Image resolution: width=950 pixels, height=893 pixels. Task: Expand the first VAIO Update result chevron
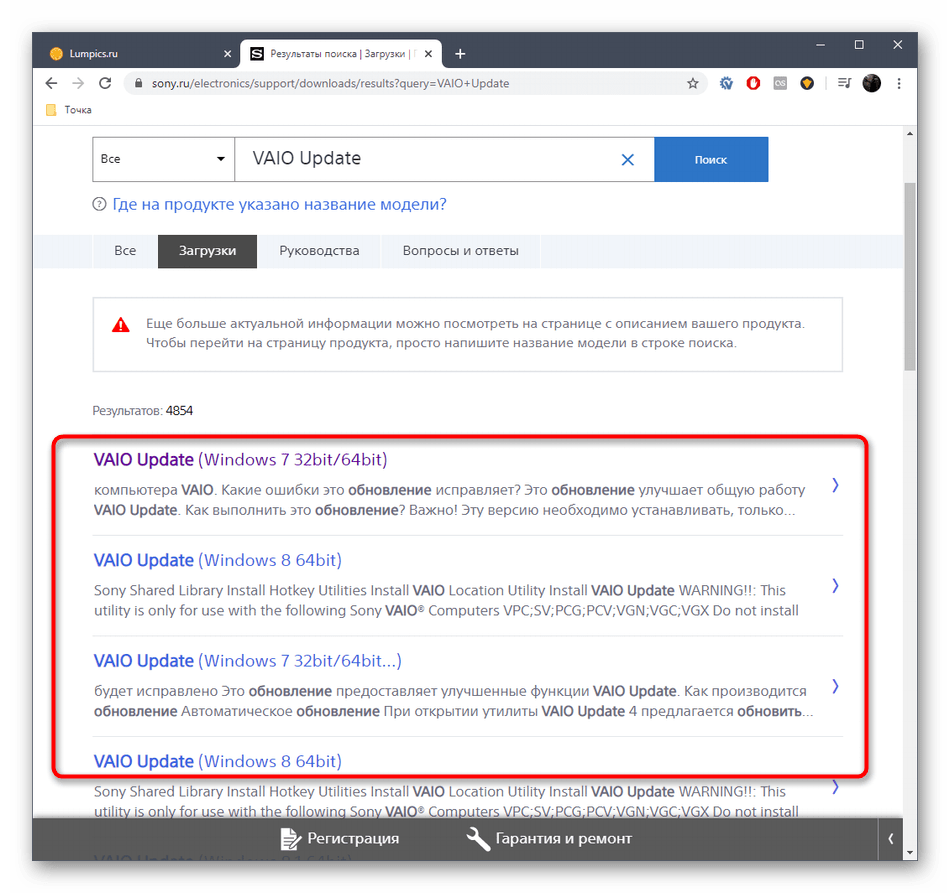coord(835,485)
